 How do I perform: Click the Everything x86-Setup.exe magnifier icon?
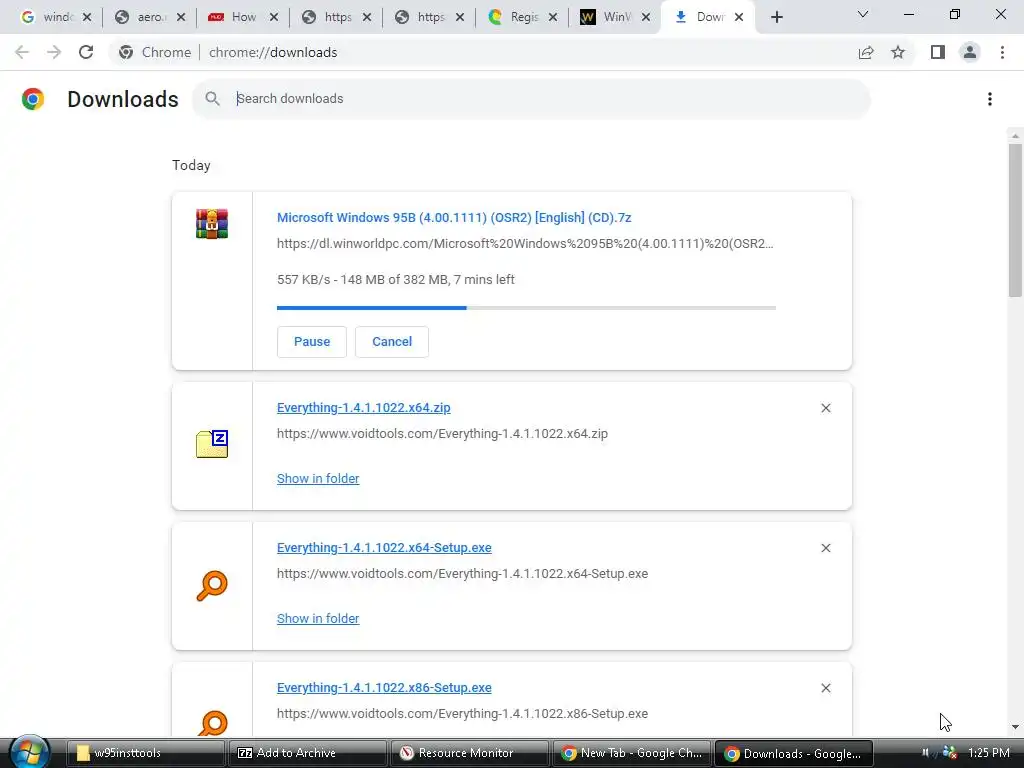212,722
